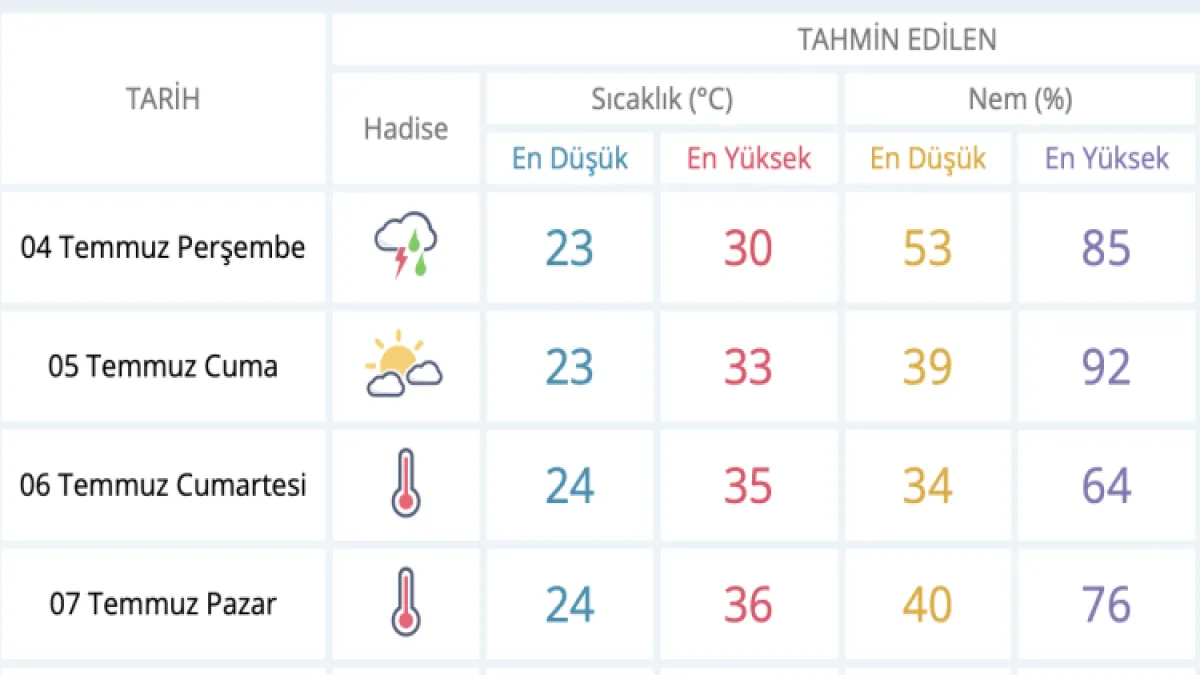The image size is (1200, 675).
Task: Select the 07 Temmuz Pazar date cell
Action: [163, 604]
